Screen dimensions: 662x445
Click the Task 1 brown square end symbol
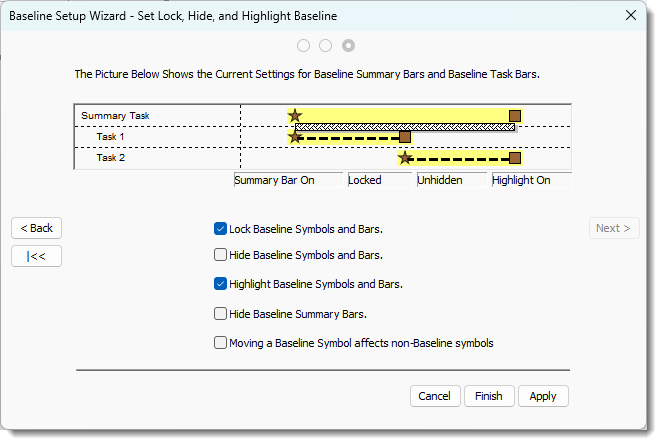pos(405,136)
